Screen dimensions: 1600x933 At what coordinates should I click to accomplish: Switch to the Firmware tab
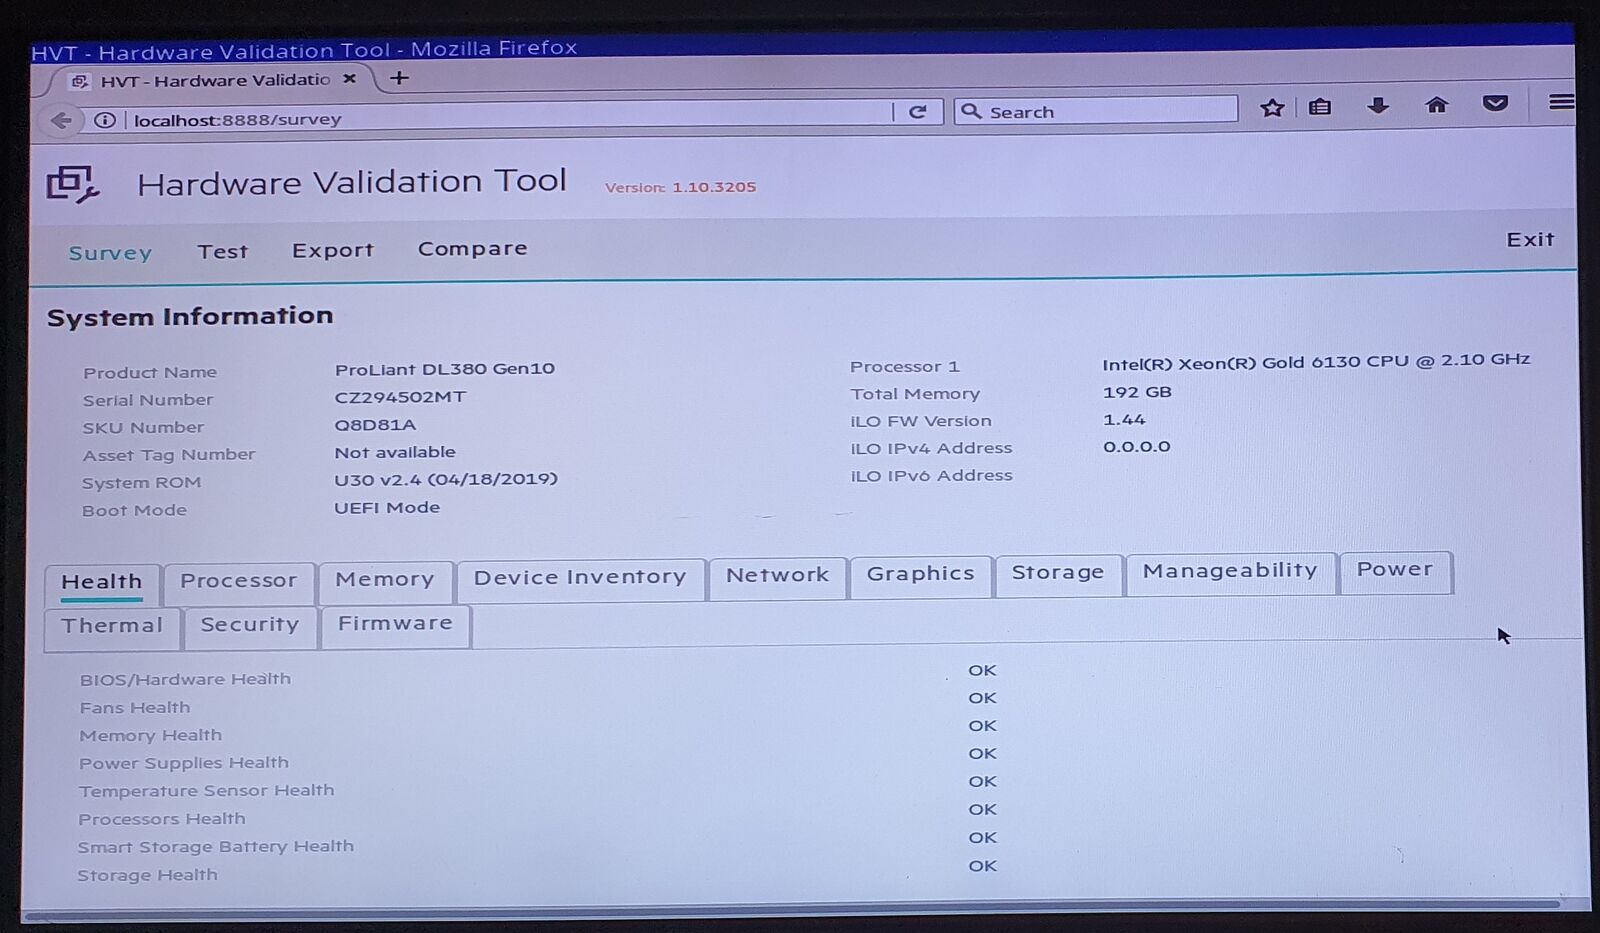pyautogui.click(x=395, y=624)
